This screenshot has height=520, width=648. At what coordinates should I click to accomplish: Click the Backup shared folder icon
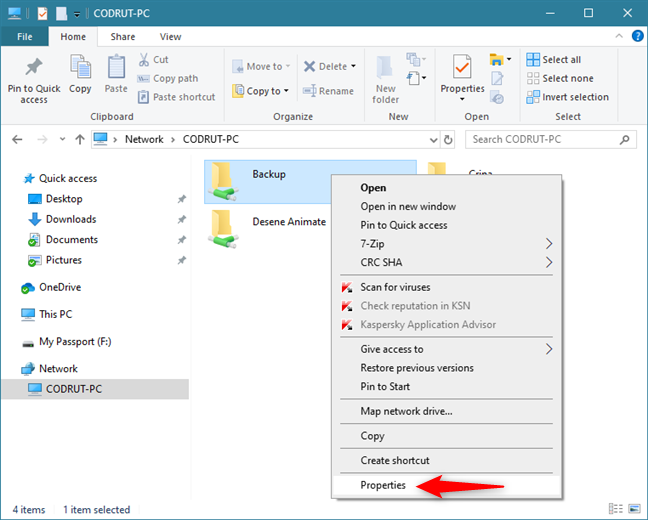[x=223, y=182]
